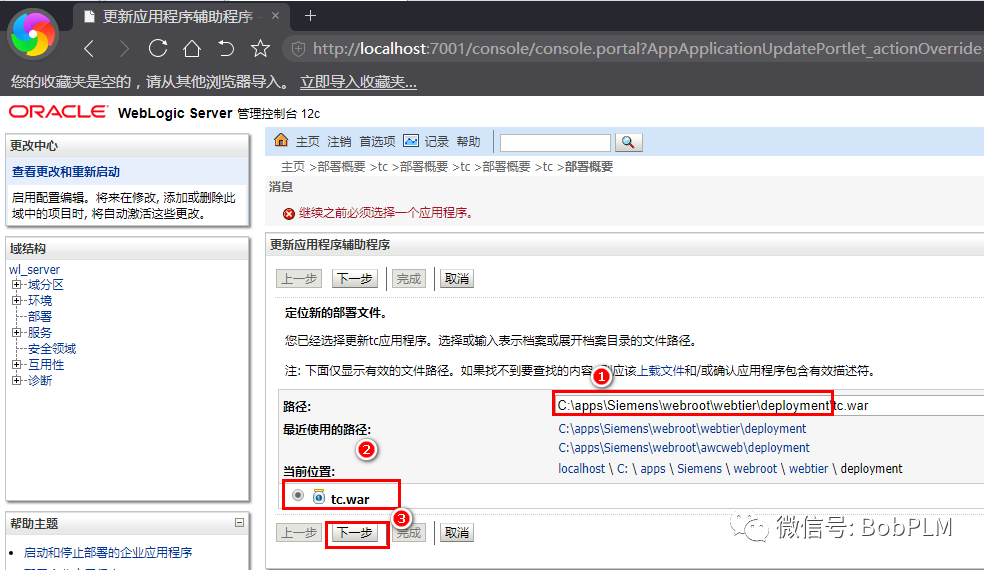
Task: Click 诊断 tree link
Action: [40, 380]
